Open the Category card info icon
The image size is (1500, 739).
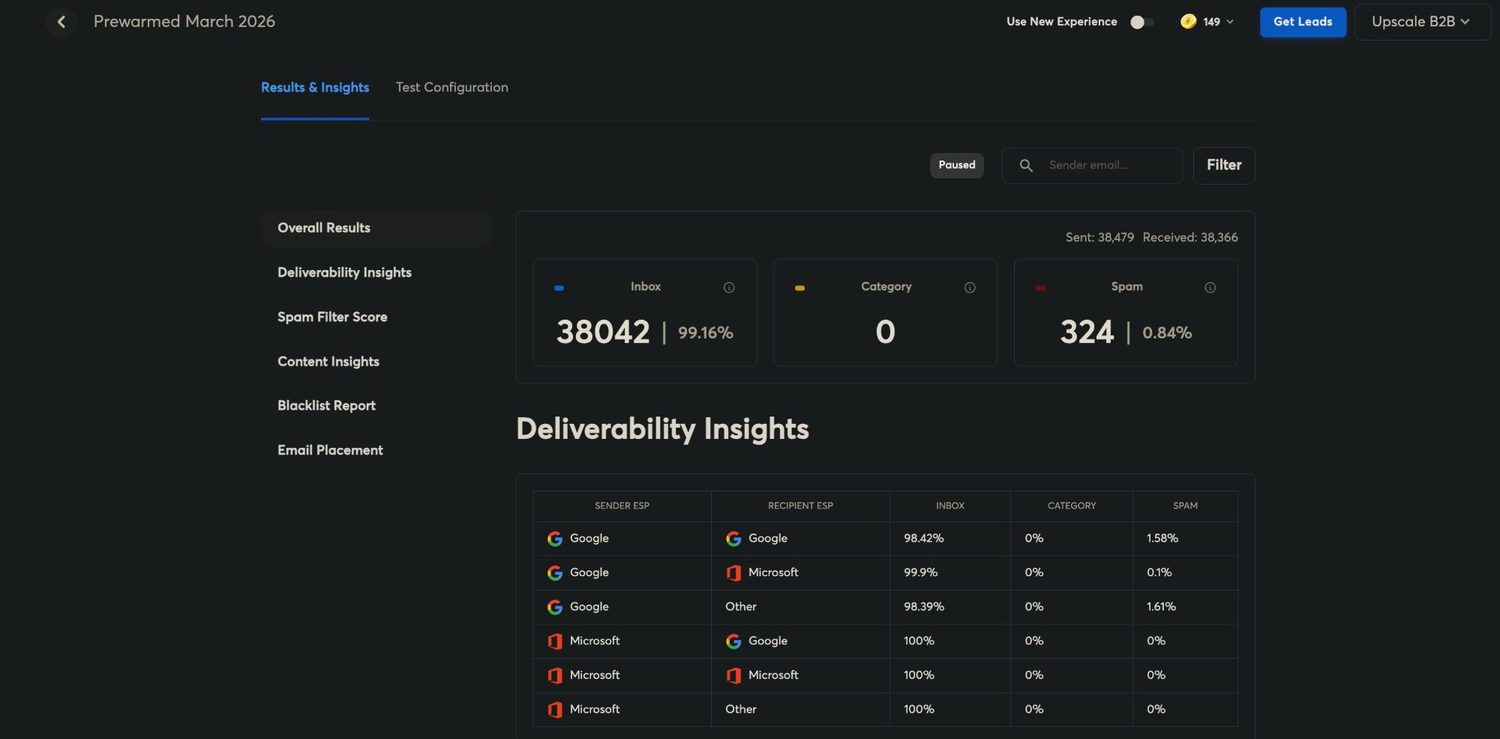coord(970,288)
